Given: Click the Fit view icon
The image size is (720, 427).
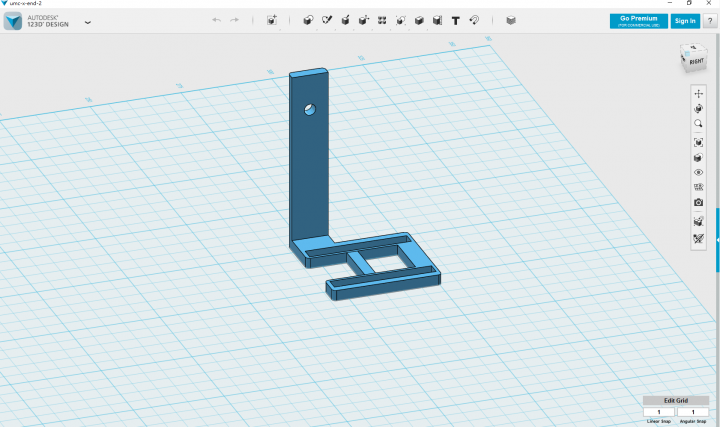Looking at the screenshot, I should tap(698, 143).
